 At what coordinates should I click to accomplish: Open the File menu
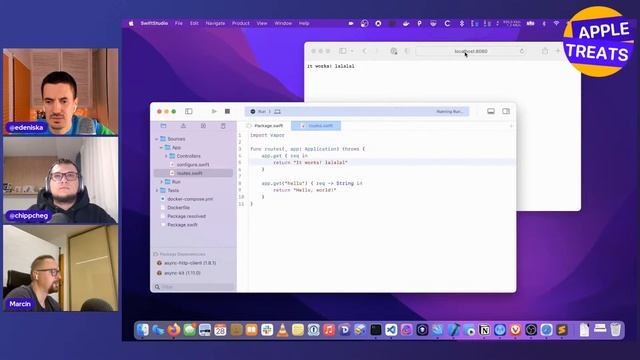coord(179,24)
